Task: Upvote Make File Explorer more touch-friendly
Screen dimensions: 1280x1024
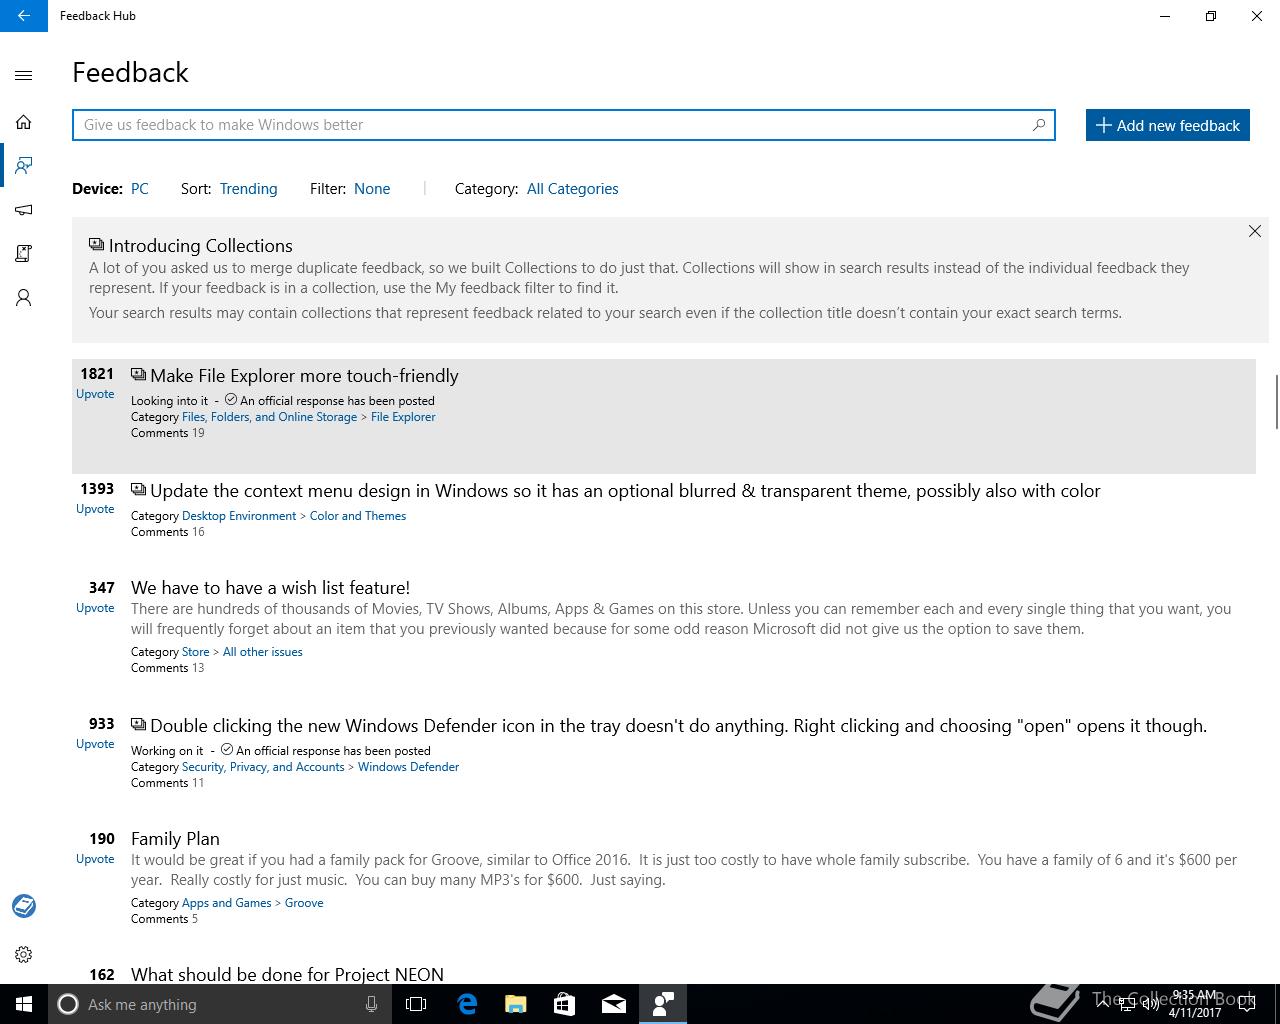Action: [95, 394]
